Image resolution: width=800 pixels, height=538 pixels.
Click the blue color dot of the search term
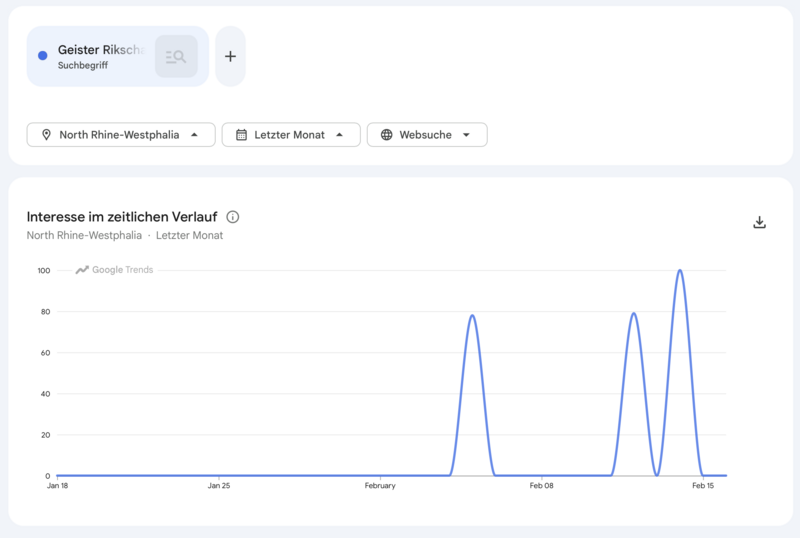42,56
